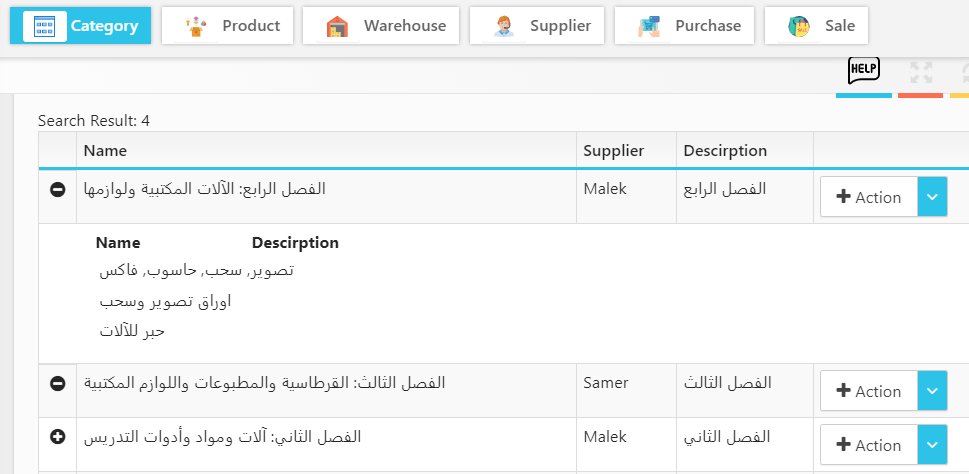Click the Action button for الفصل الثاني
This screenshot has height=474, width=969.
click(869, 444)
